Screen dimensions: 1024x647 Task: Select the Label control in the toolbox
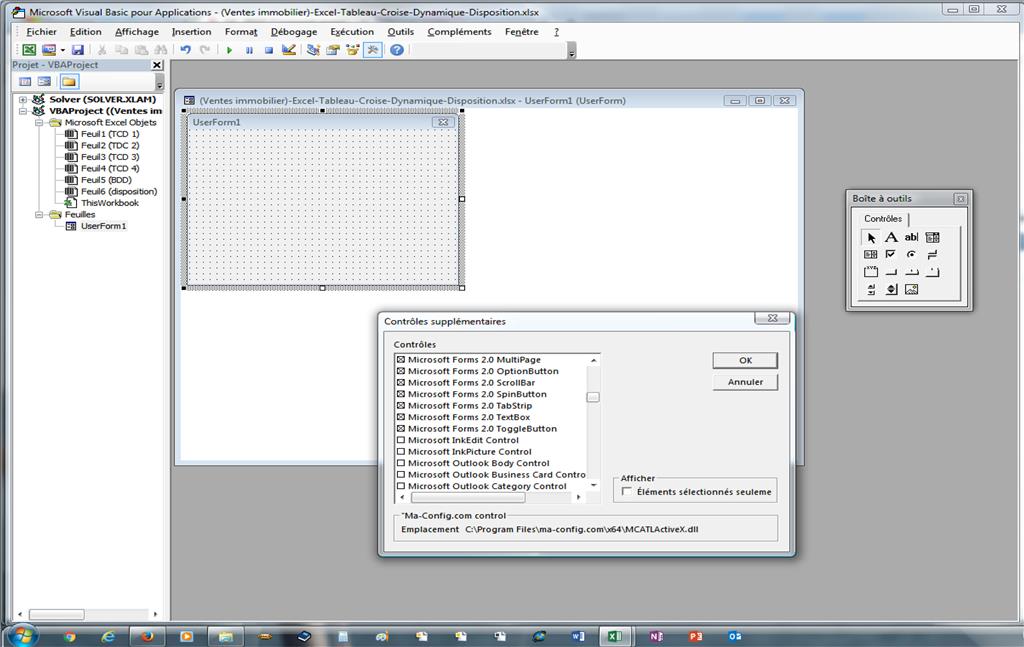(x=891, y=237)
